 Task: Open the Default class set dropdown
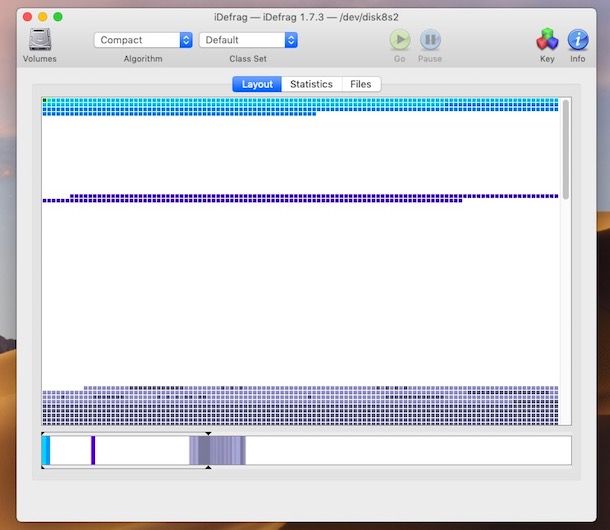(x=248, y=40)
